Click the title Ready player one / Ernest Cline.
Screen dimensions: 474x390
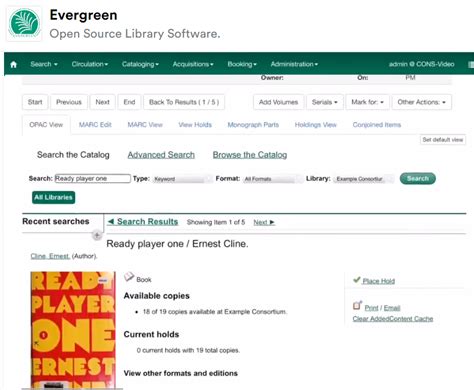177,244
